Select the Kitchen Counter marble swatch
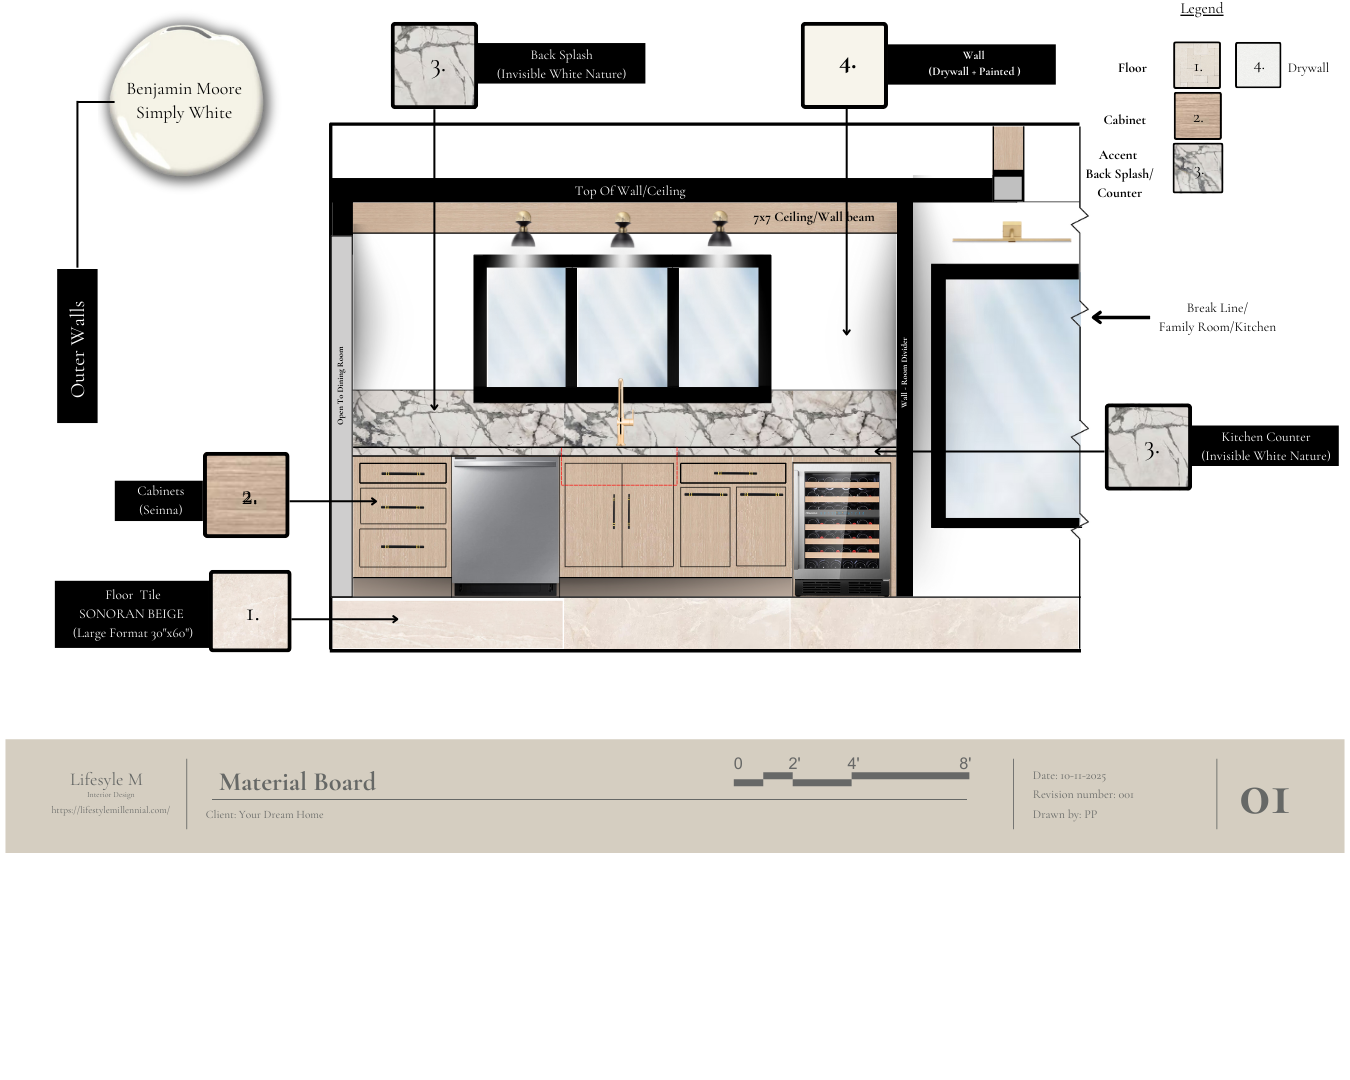 click(x=1148, y=447)
